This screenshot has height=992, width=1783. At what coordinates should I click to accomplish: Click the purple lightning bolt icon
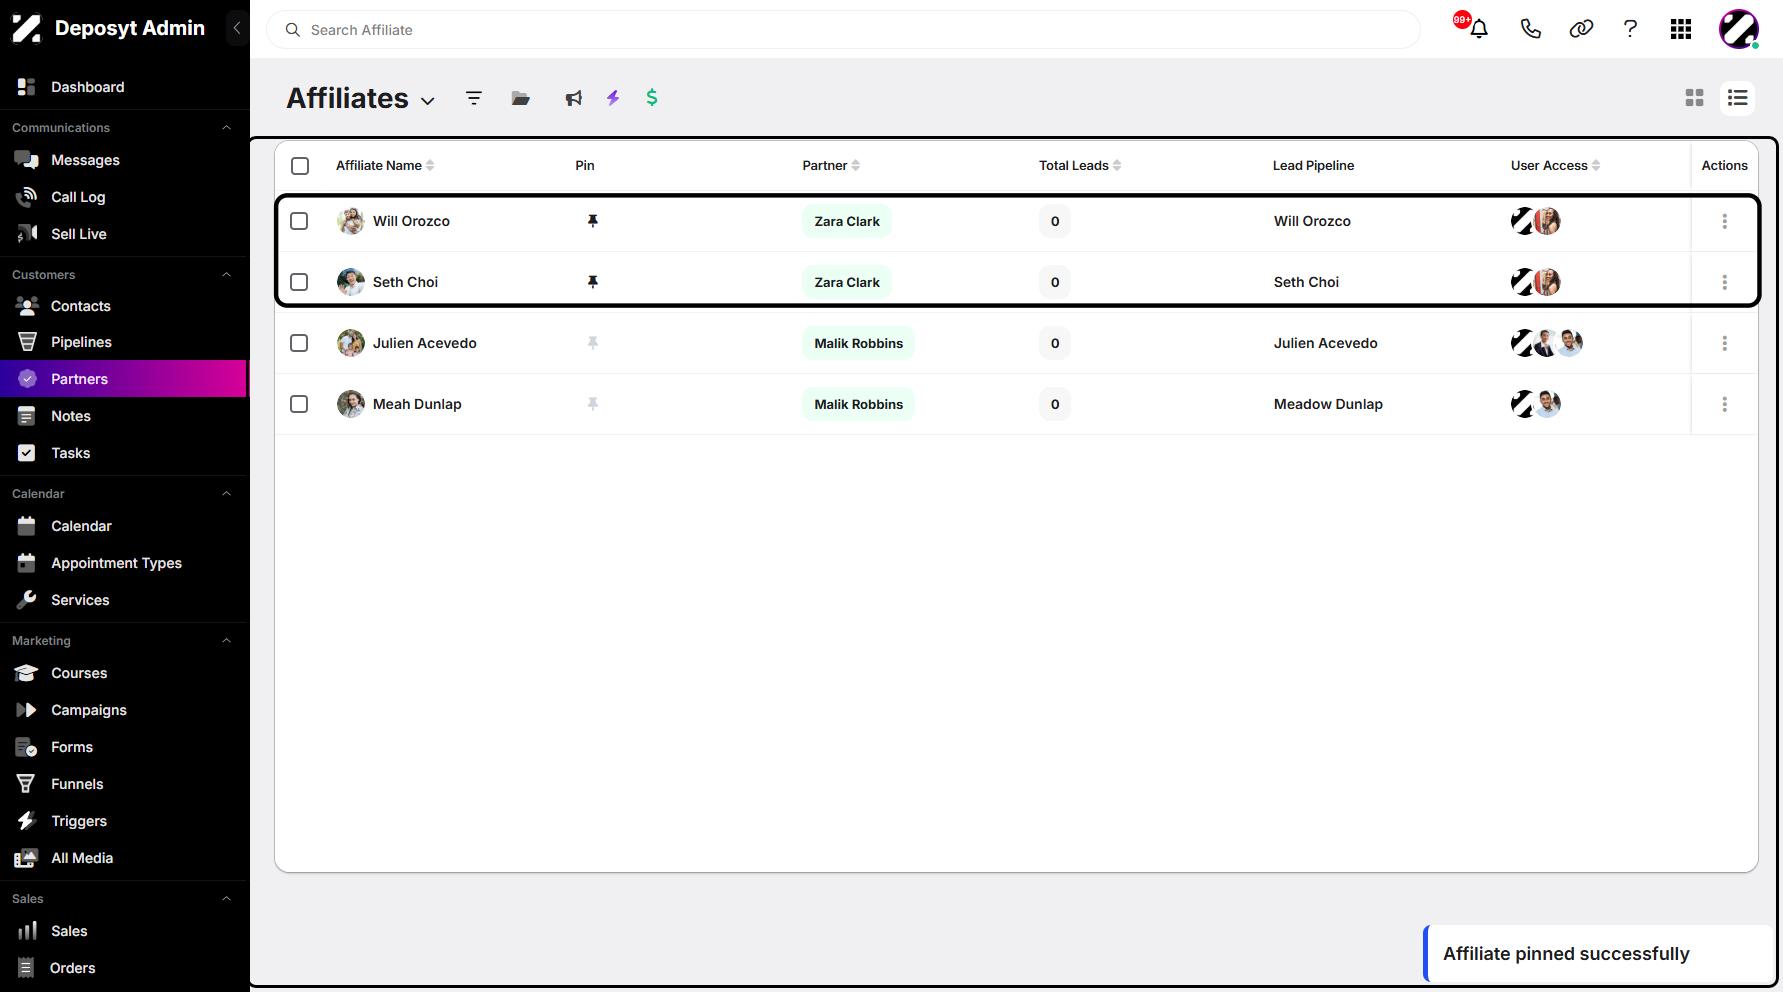click(613, 98)
